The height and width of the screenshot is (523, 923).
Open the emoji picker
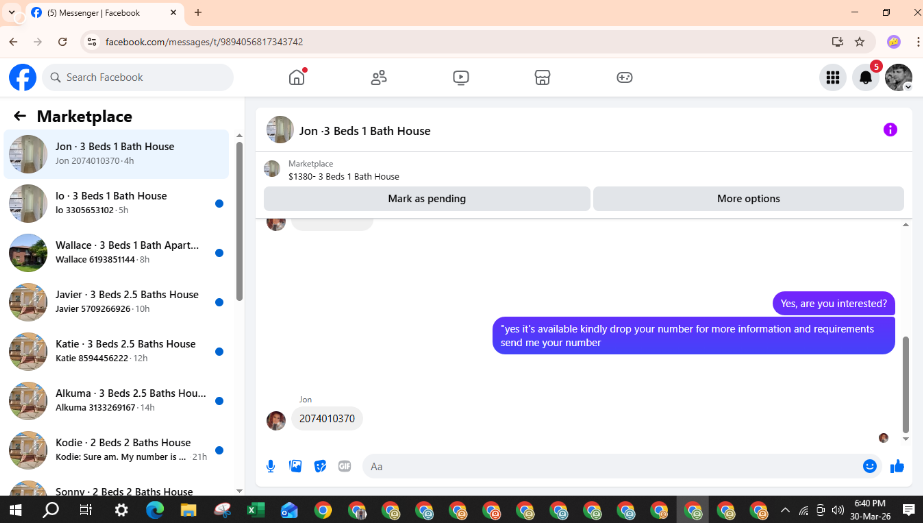coord(869,466)
